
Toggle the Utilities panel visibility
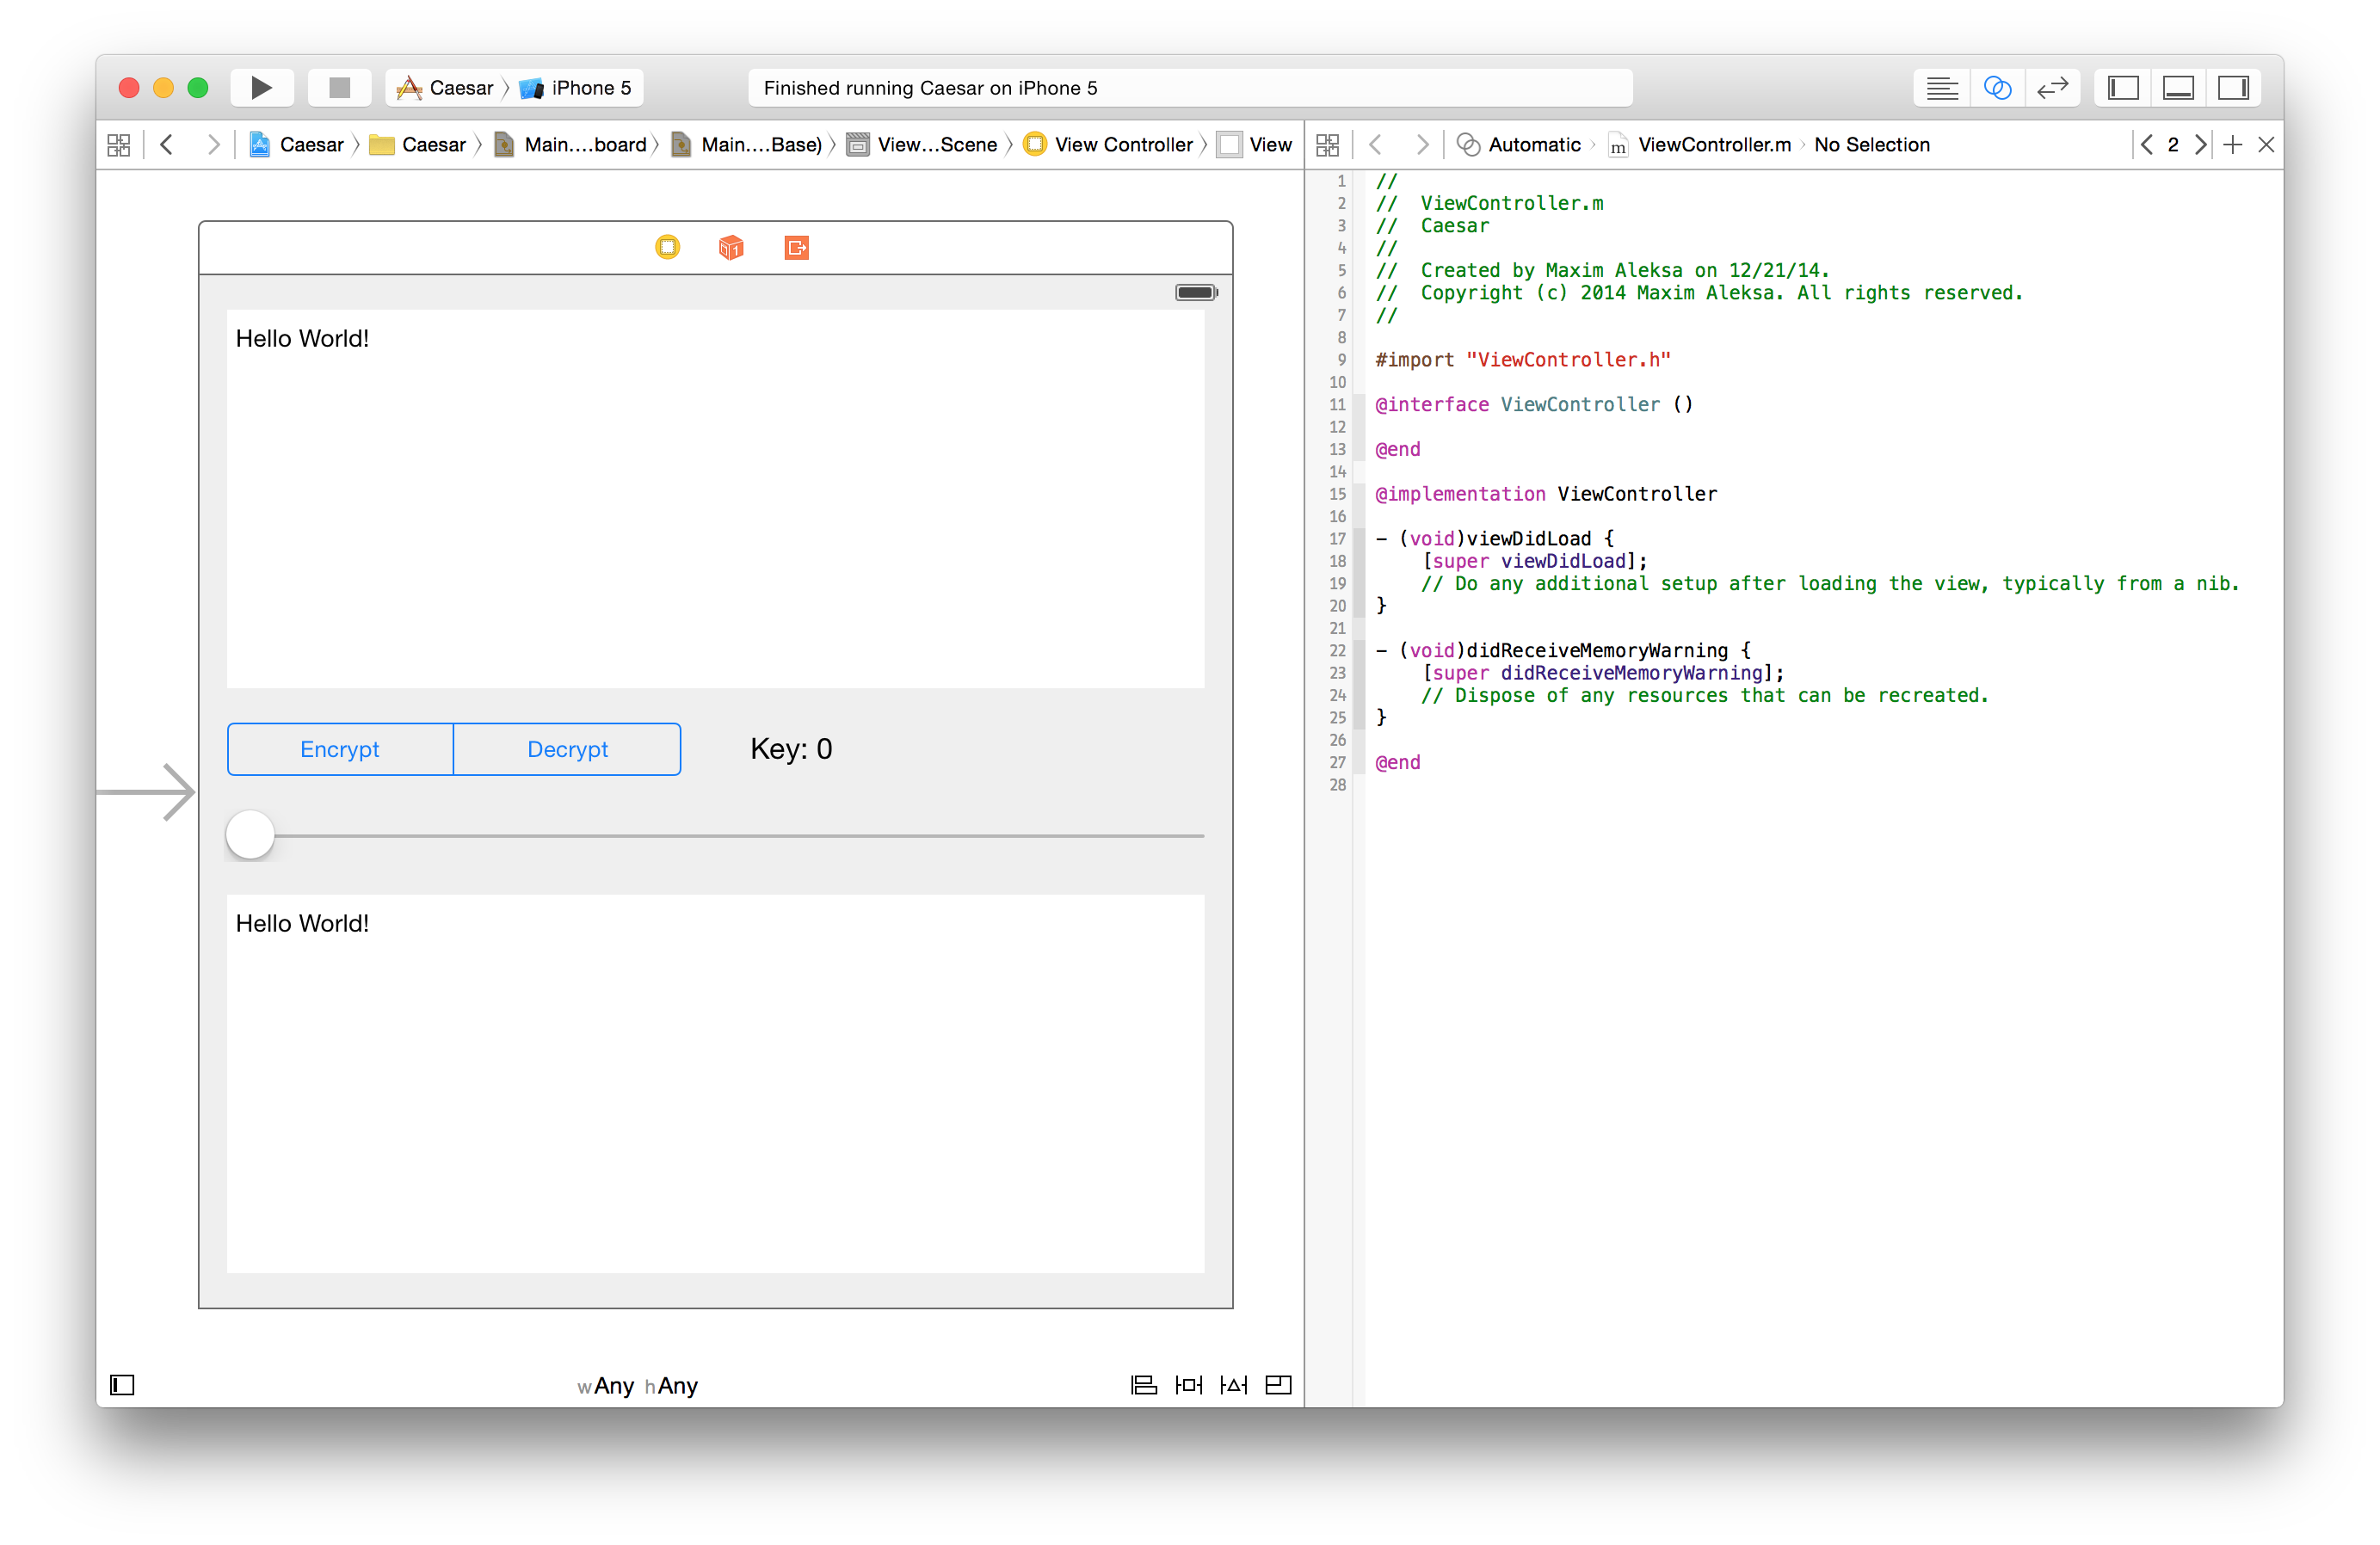coord(2233,88)
